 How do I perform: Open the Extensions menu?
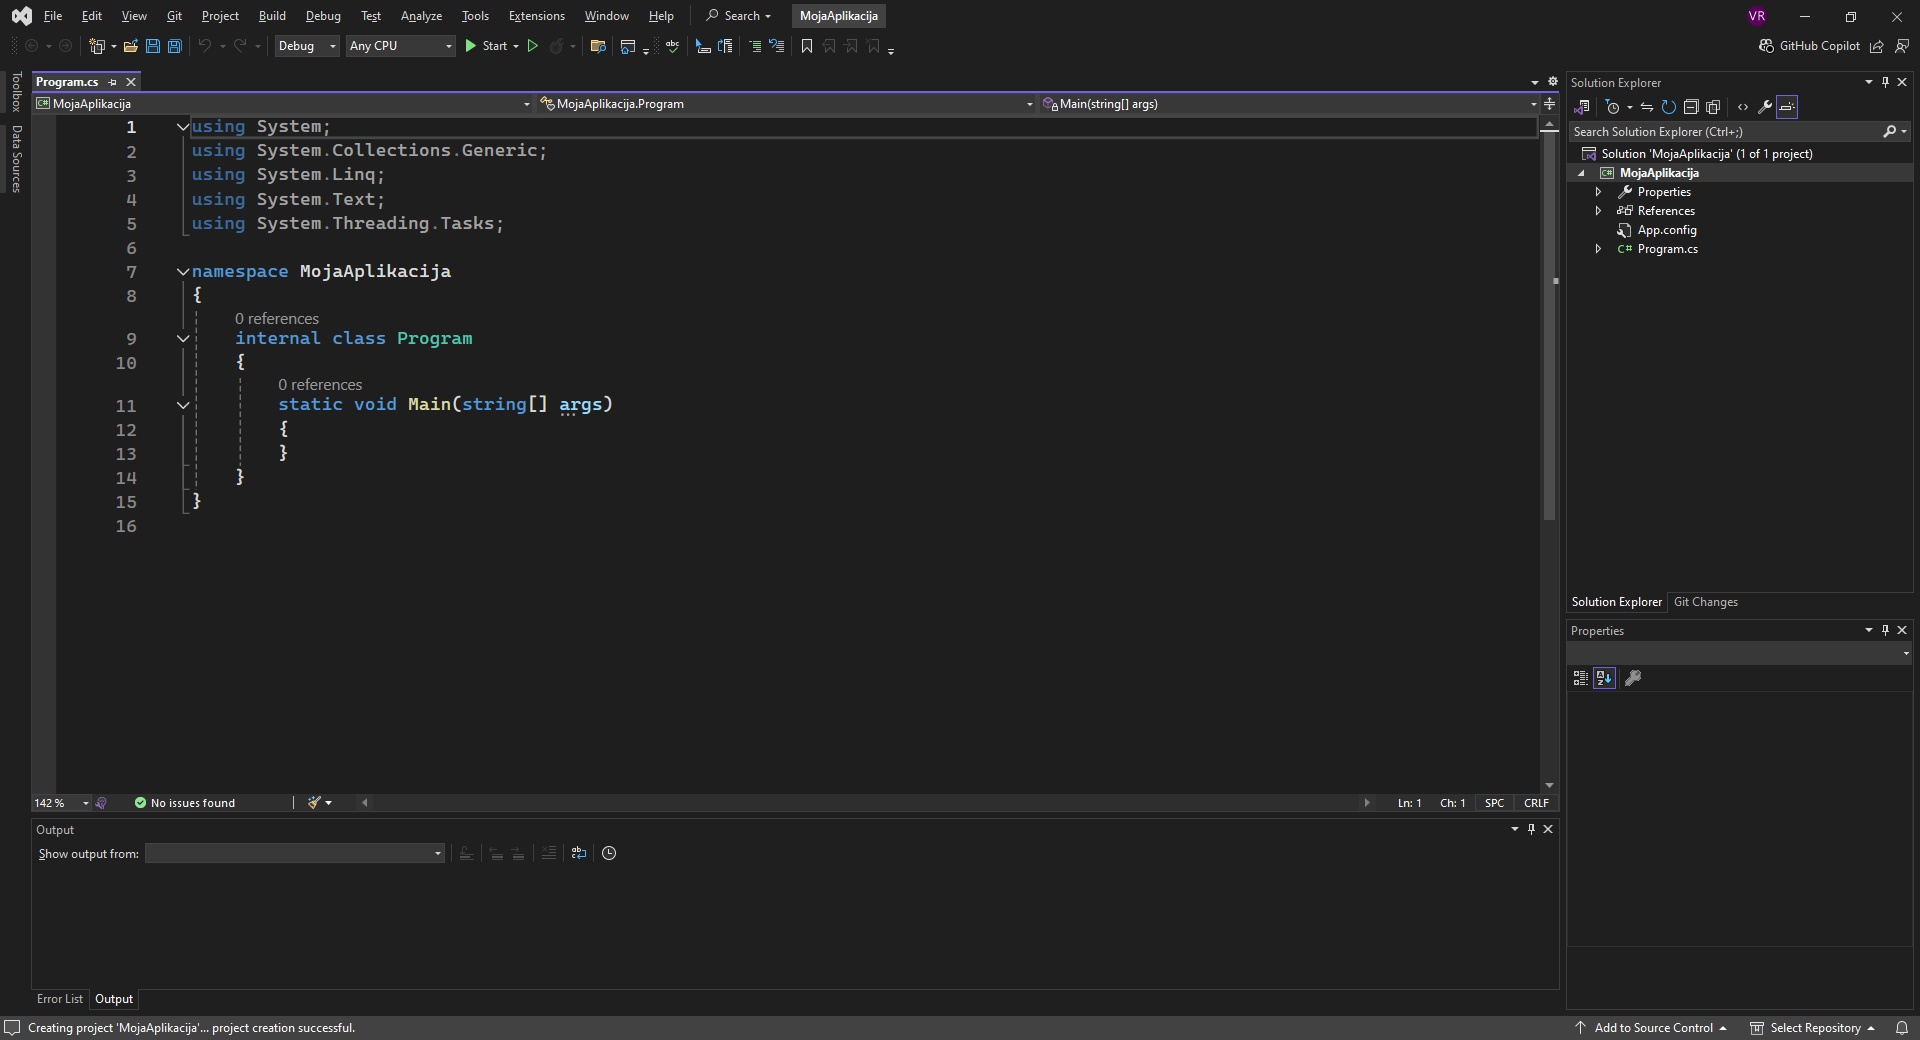pyautogui.click(x=536, y=16)
